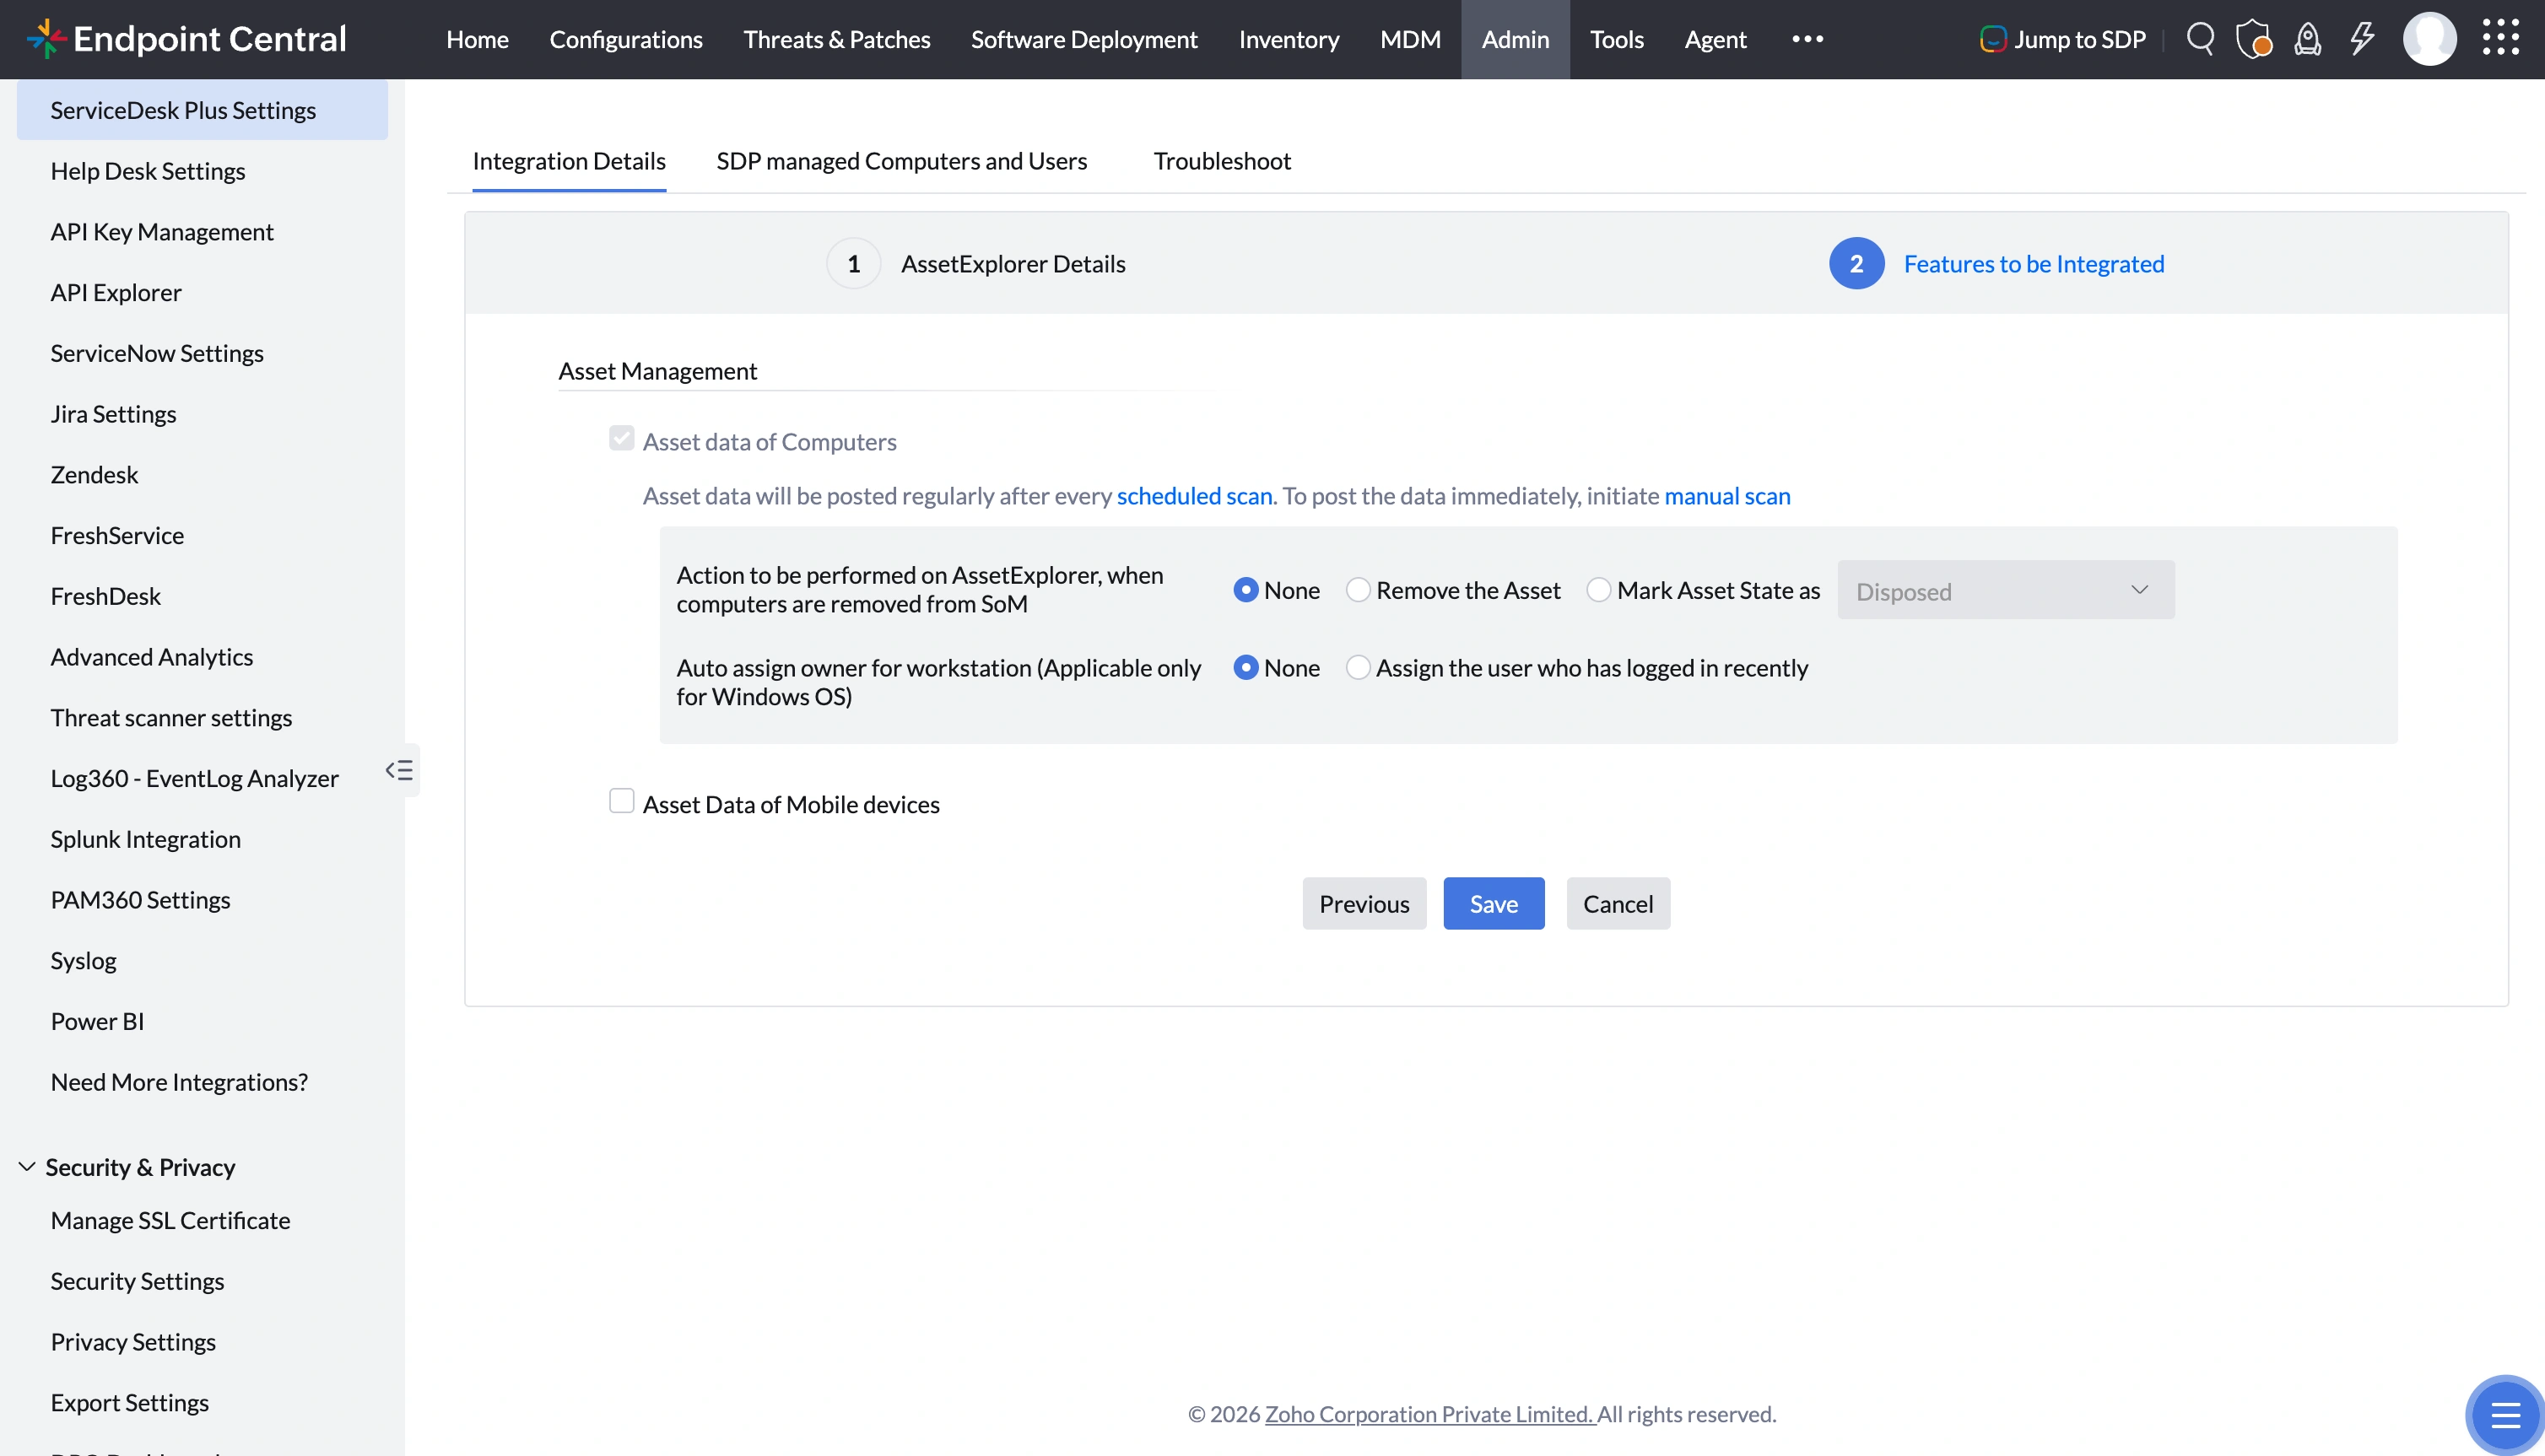Open Zendesk integration

(94, 475)
